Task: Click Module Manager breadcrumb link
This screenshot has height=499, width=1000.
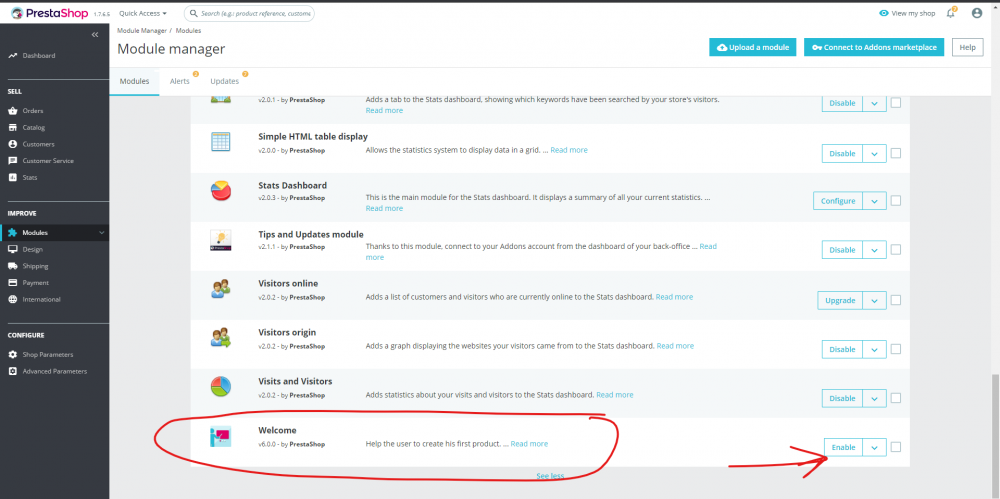Action: (x=142, y=31)
